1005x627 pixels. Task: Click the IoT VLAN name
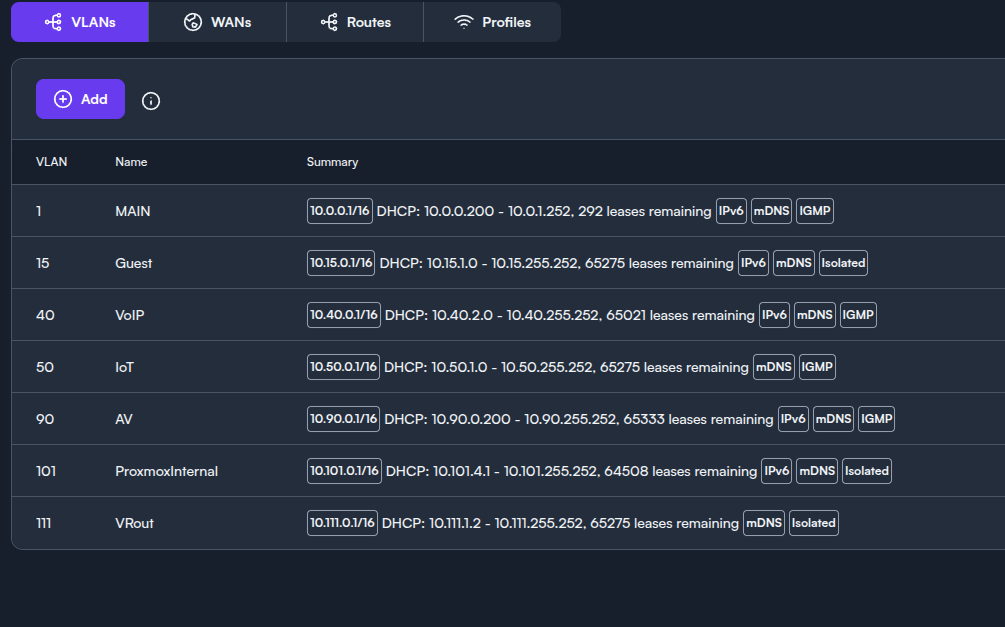tap(124, 367)
